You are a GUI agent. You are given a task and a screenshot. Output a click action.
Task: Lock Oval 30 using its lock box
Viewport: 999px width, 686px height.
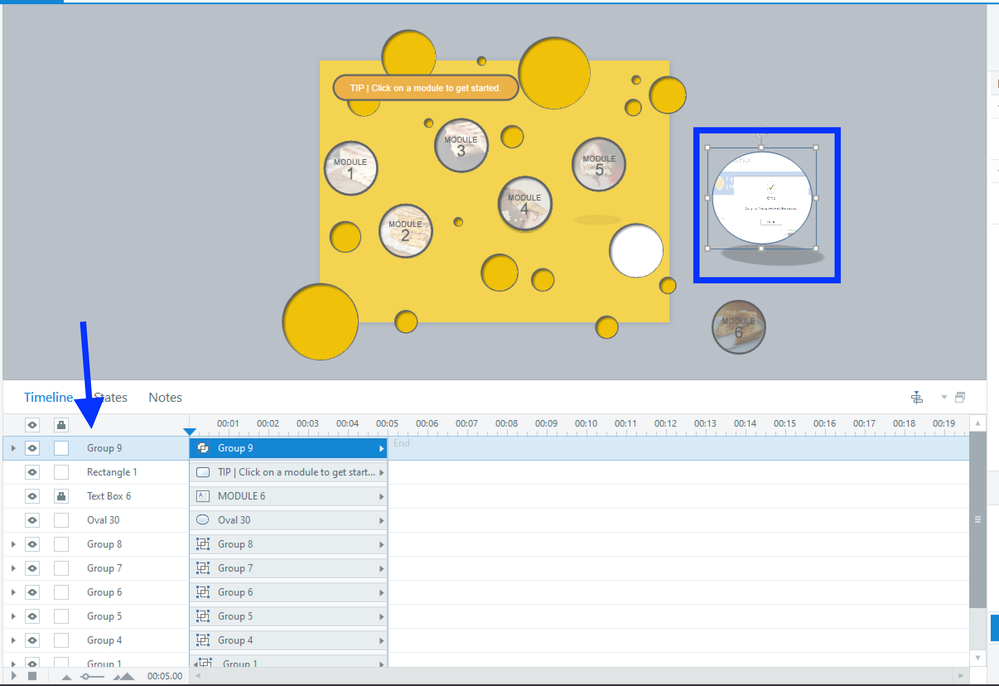click(61, 520)
